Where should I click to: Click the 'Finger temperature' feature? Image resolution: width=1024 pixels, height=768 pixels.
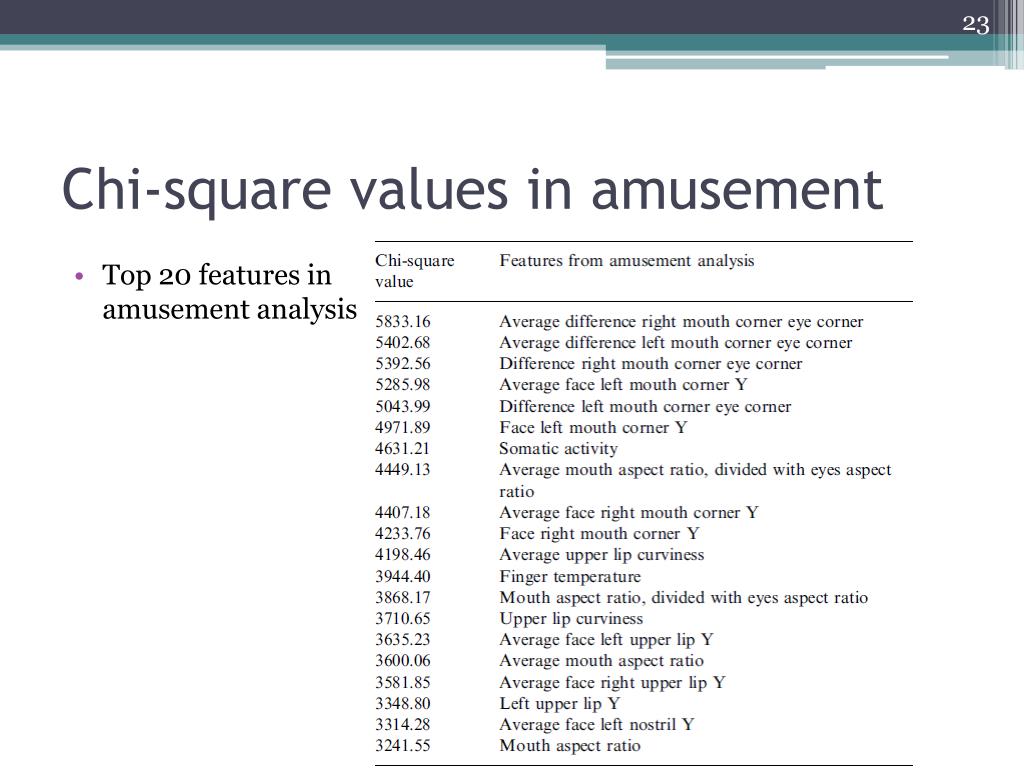pyautogui.click(x=570, y=577)
